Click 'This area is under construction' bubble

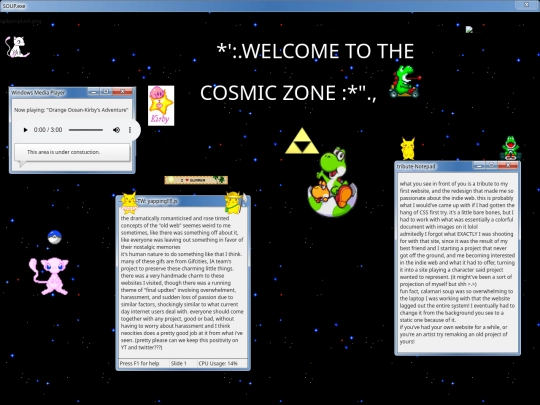pyautogui.click(x=72, y=152)
